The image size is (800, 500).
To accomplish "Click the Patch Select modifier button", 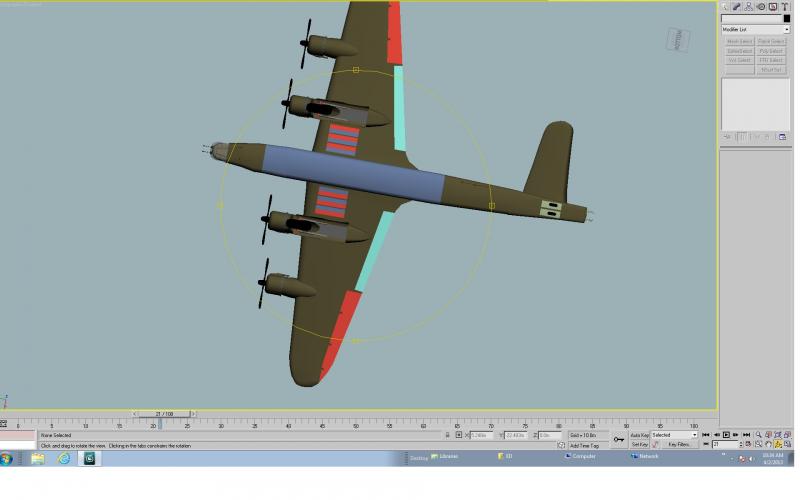I will click(771, 41).
